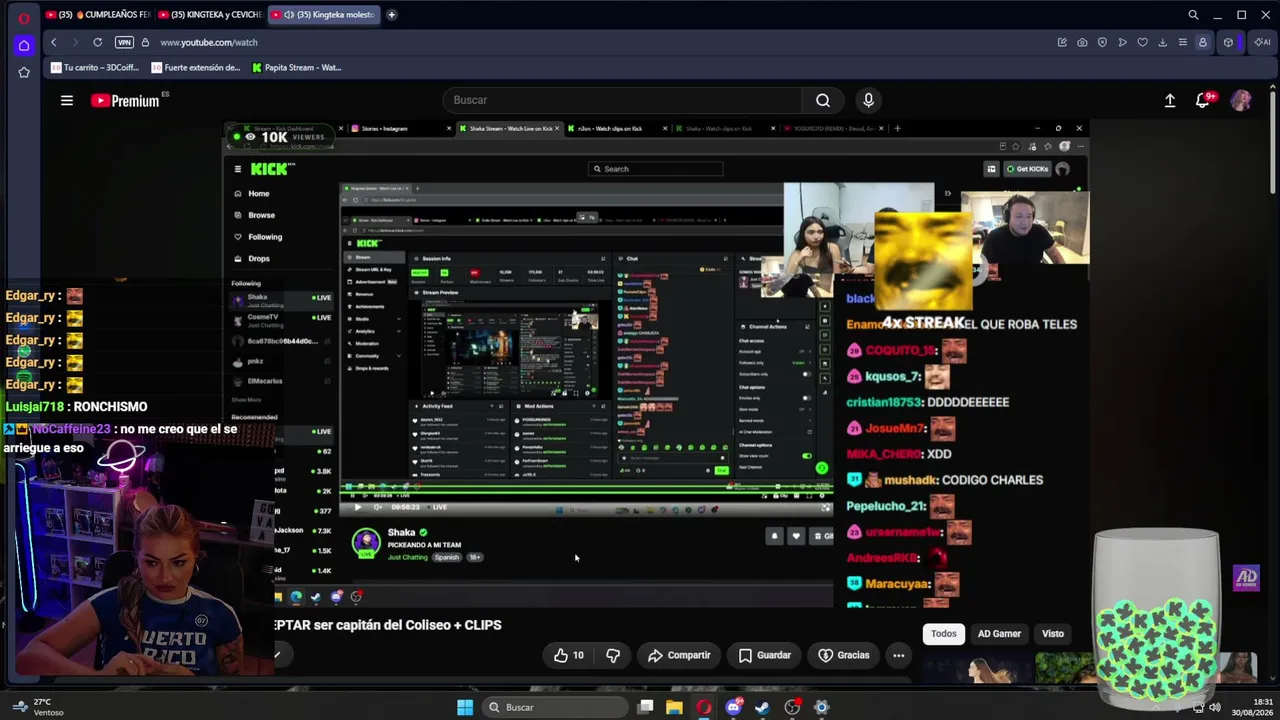The width and height of the screenshot is (1280, 720).
Task: Open Discord from the taskbar
Action: point(734,707)
